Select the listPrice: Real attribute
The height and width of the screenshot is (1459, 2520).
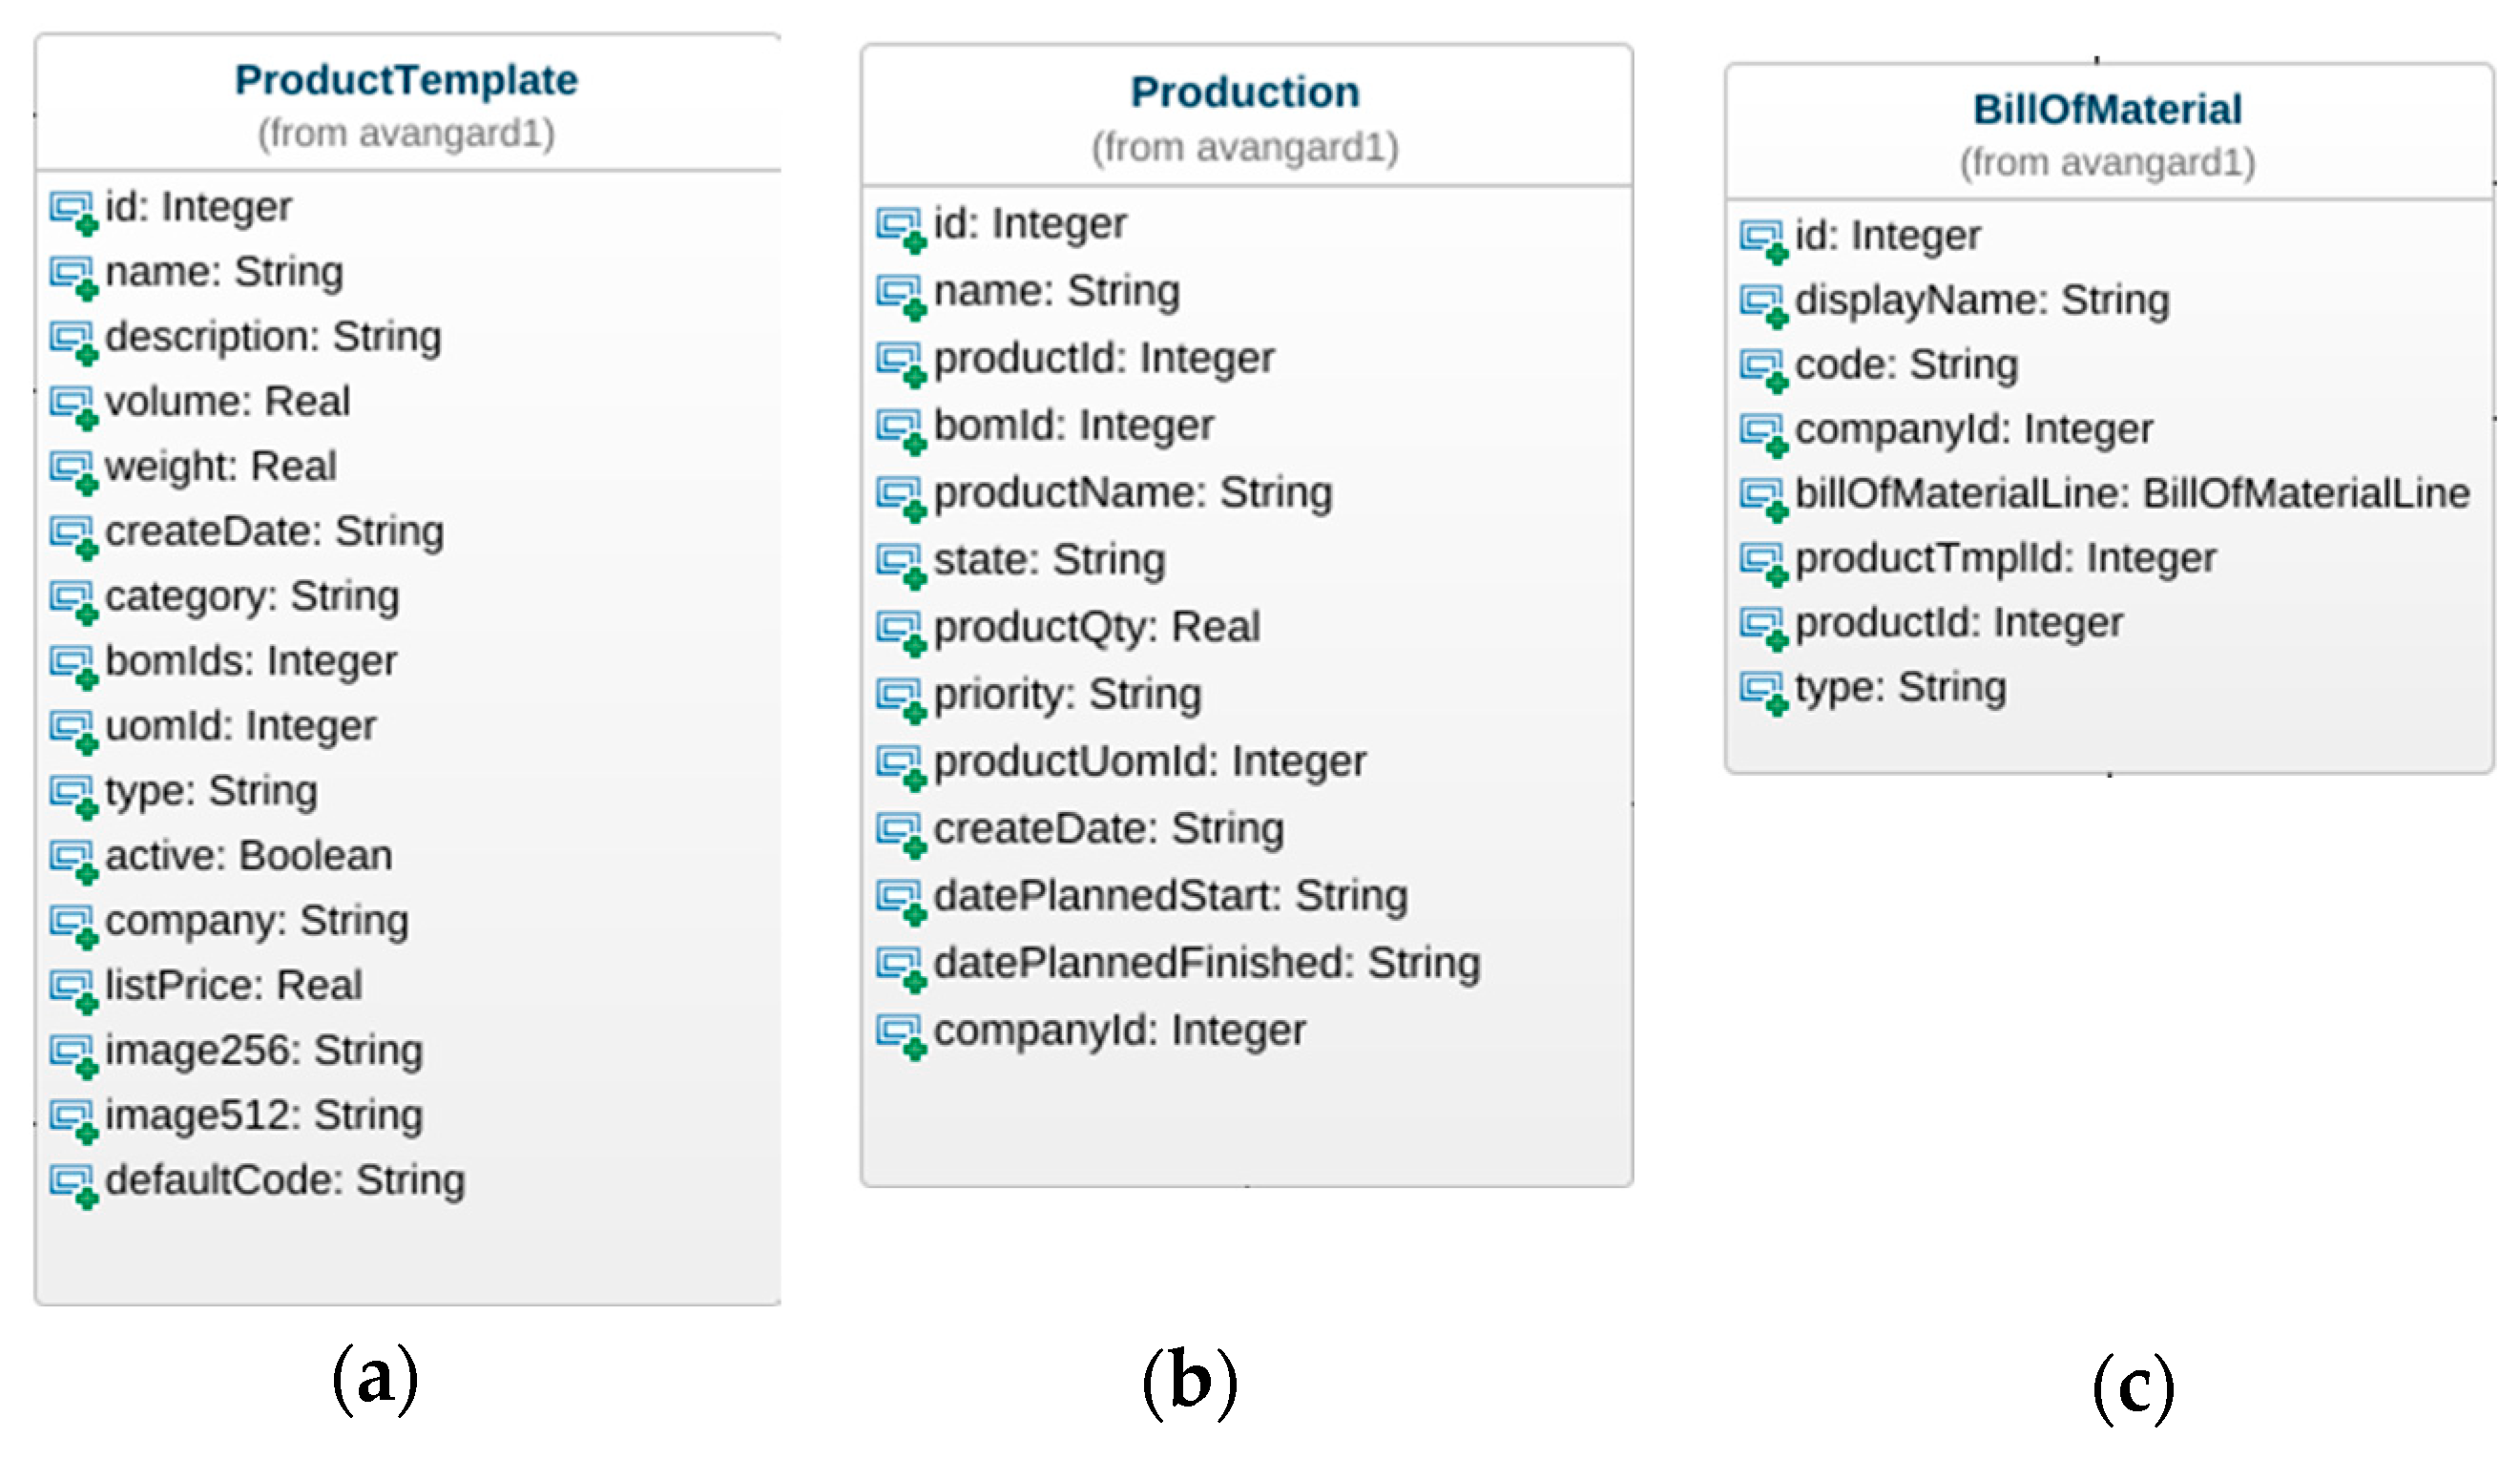tap(233, 986)
